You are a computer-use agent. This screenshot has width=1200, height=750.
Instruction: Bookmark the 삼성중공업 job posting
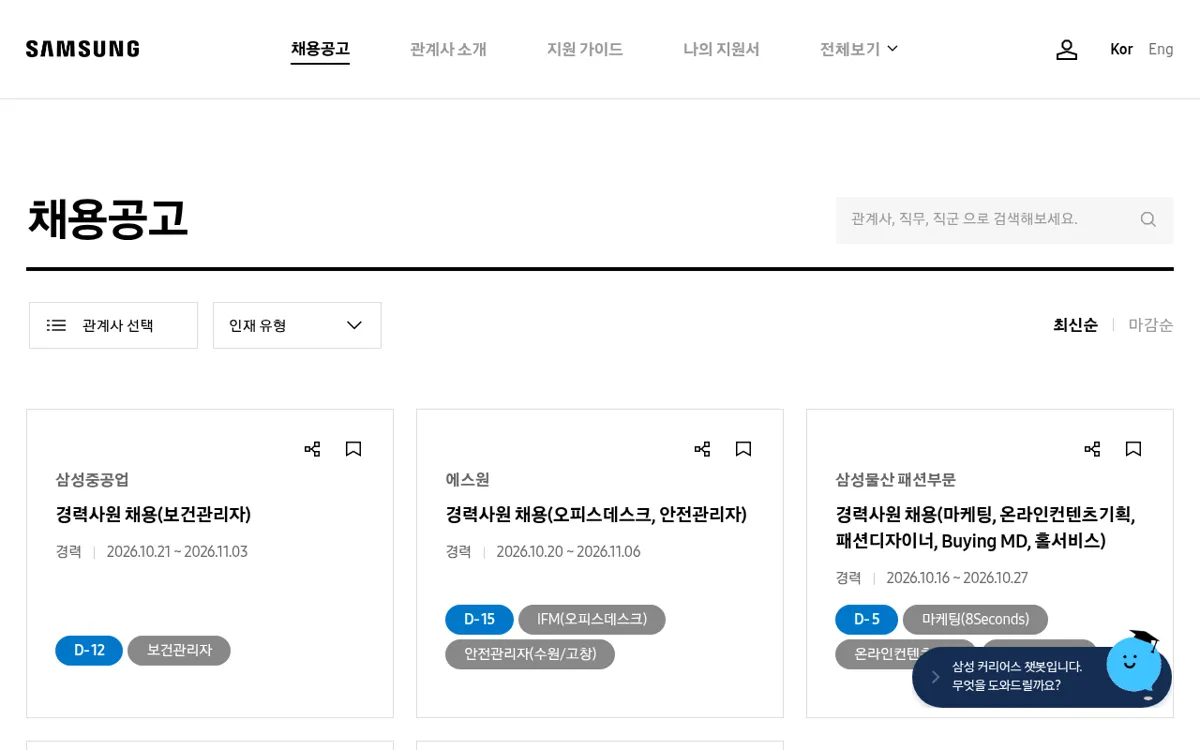pyautogui.click(x=353, y=449)
